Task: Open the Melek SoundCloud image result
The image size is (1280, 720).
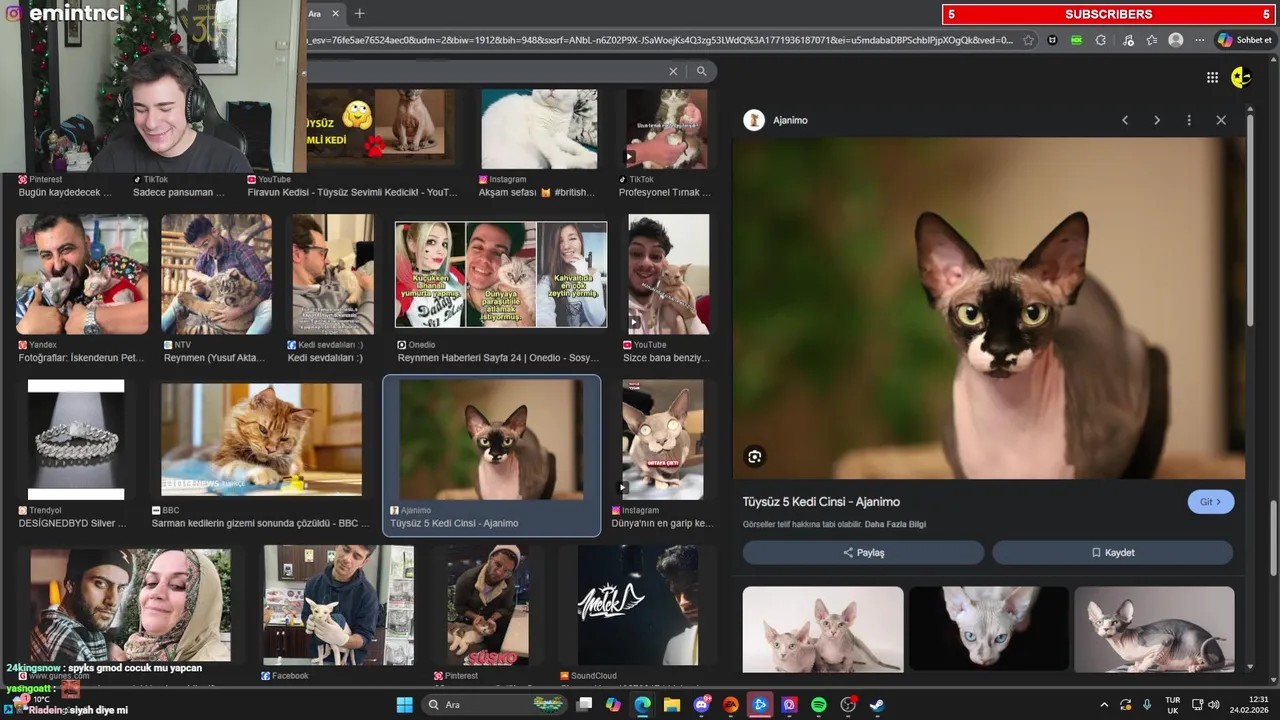Action: coord(637,605)
